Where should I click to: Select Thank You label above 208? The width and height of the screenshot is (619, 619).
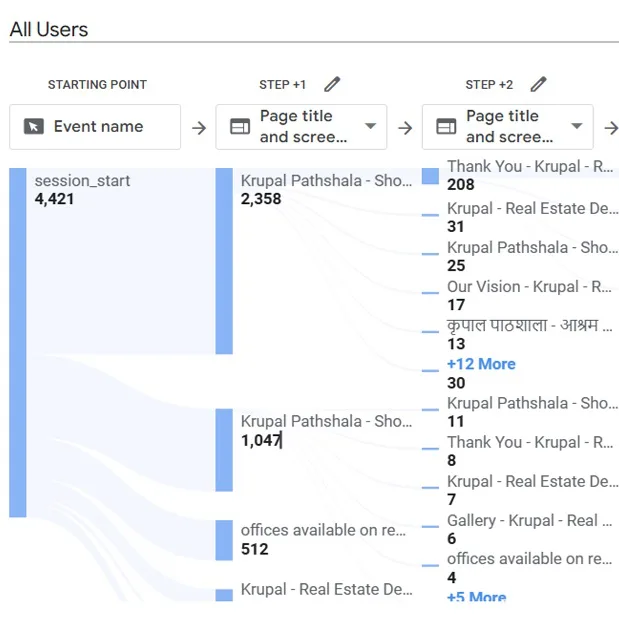(x=530, y=166)
